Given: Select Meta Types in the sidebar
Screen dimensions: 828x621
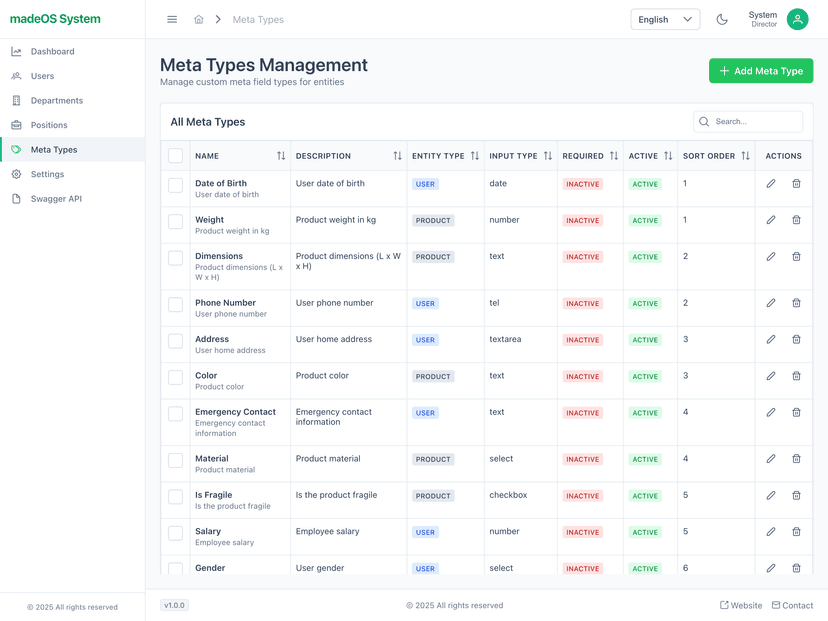Looking at the screenshot, I should tap(72, 150).
